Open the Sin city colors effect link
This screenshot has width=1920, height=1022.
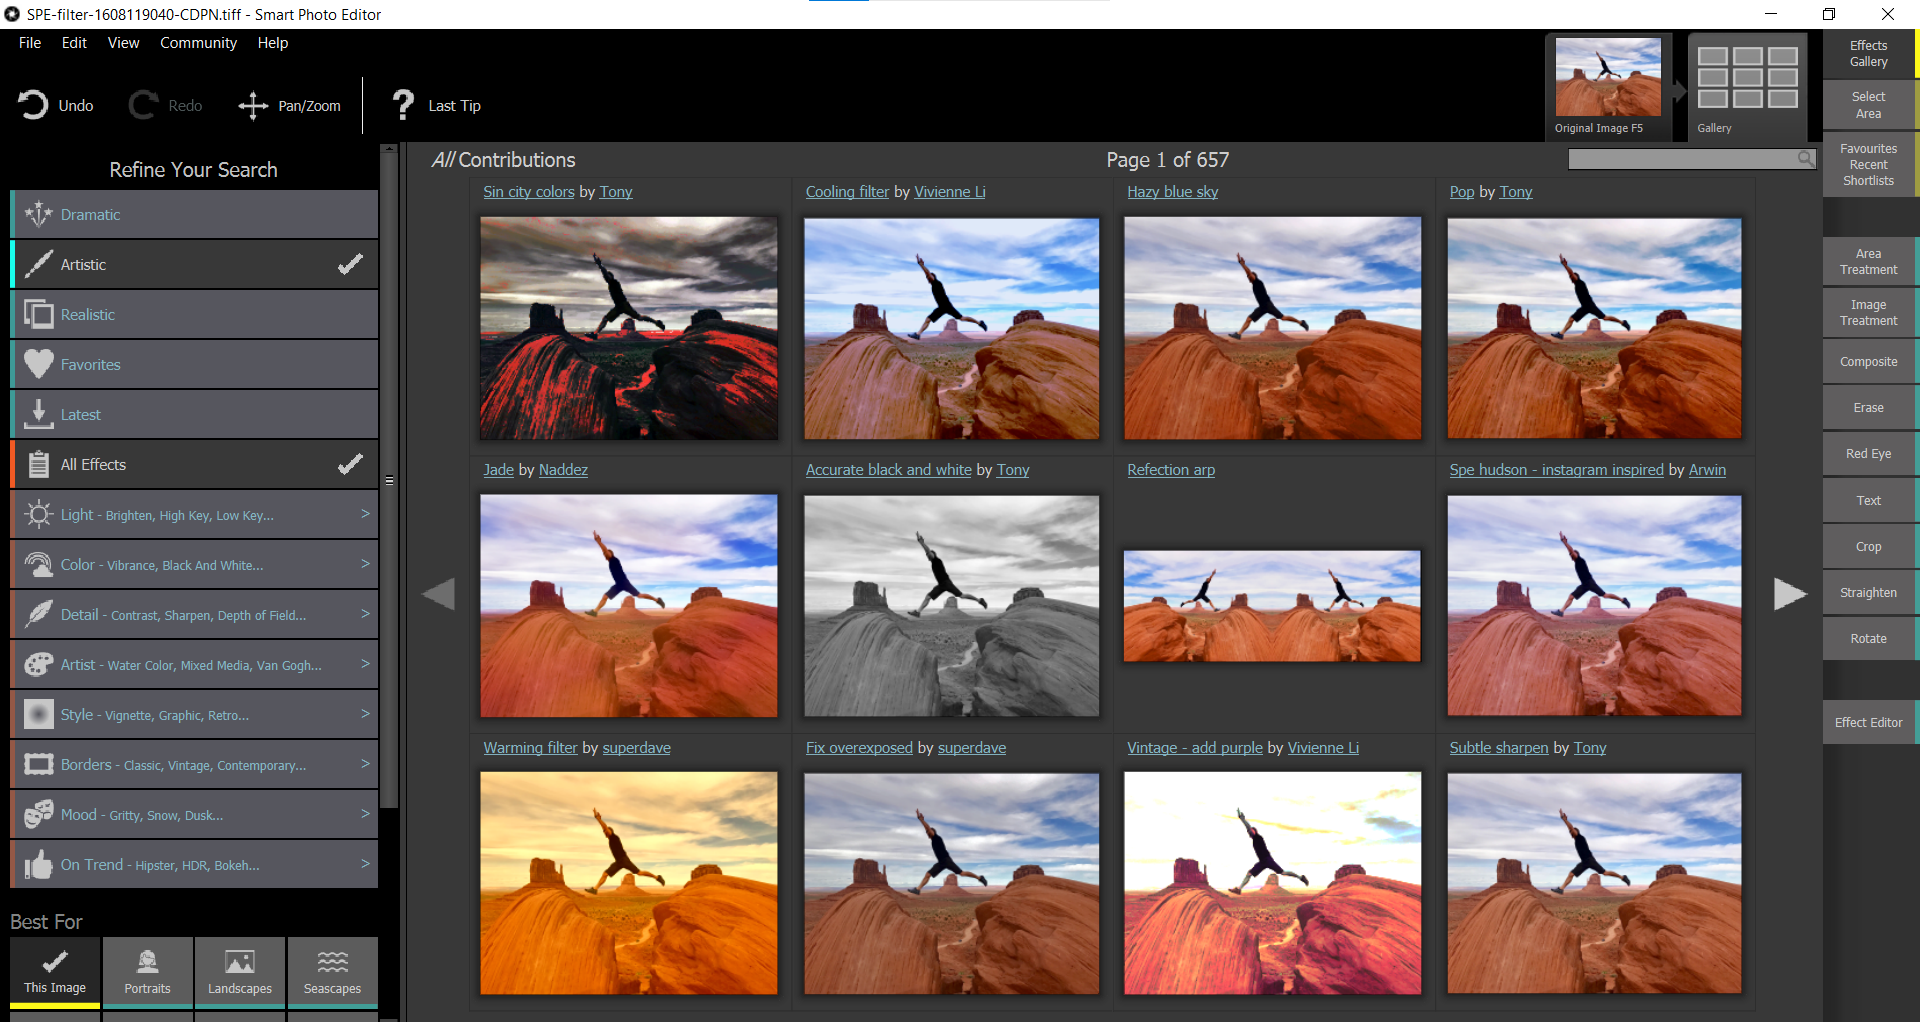pos(528,192)
